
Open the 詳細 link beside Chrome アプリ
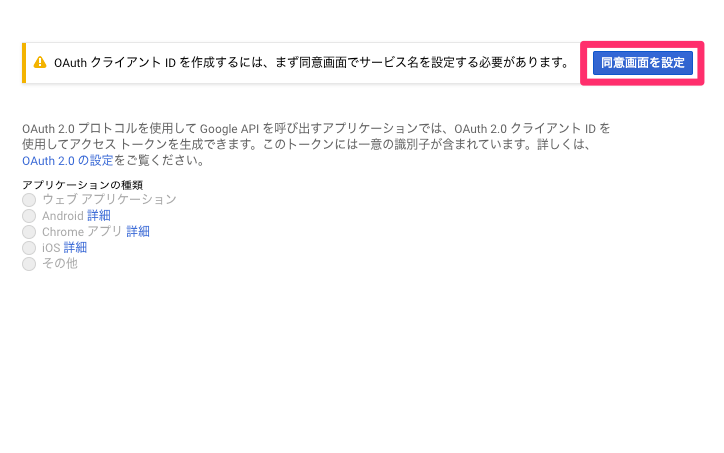coord(138,231)
